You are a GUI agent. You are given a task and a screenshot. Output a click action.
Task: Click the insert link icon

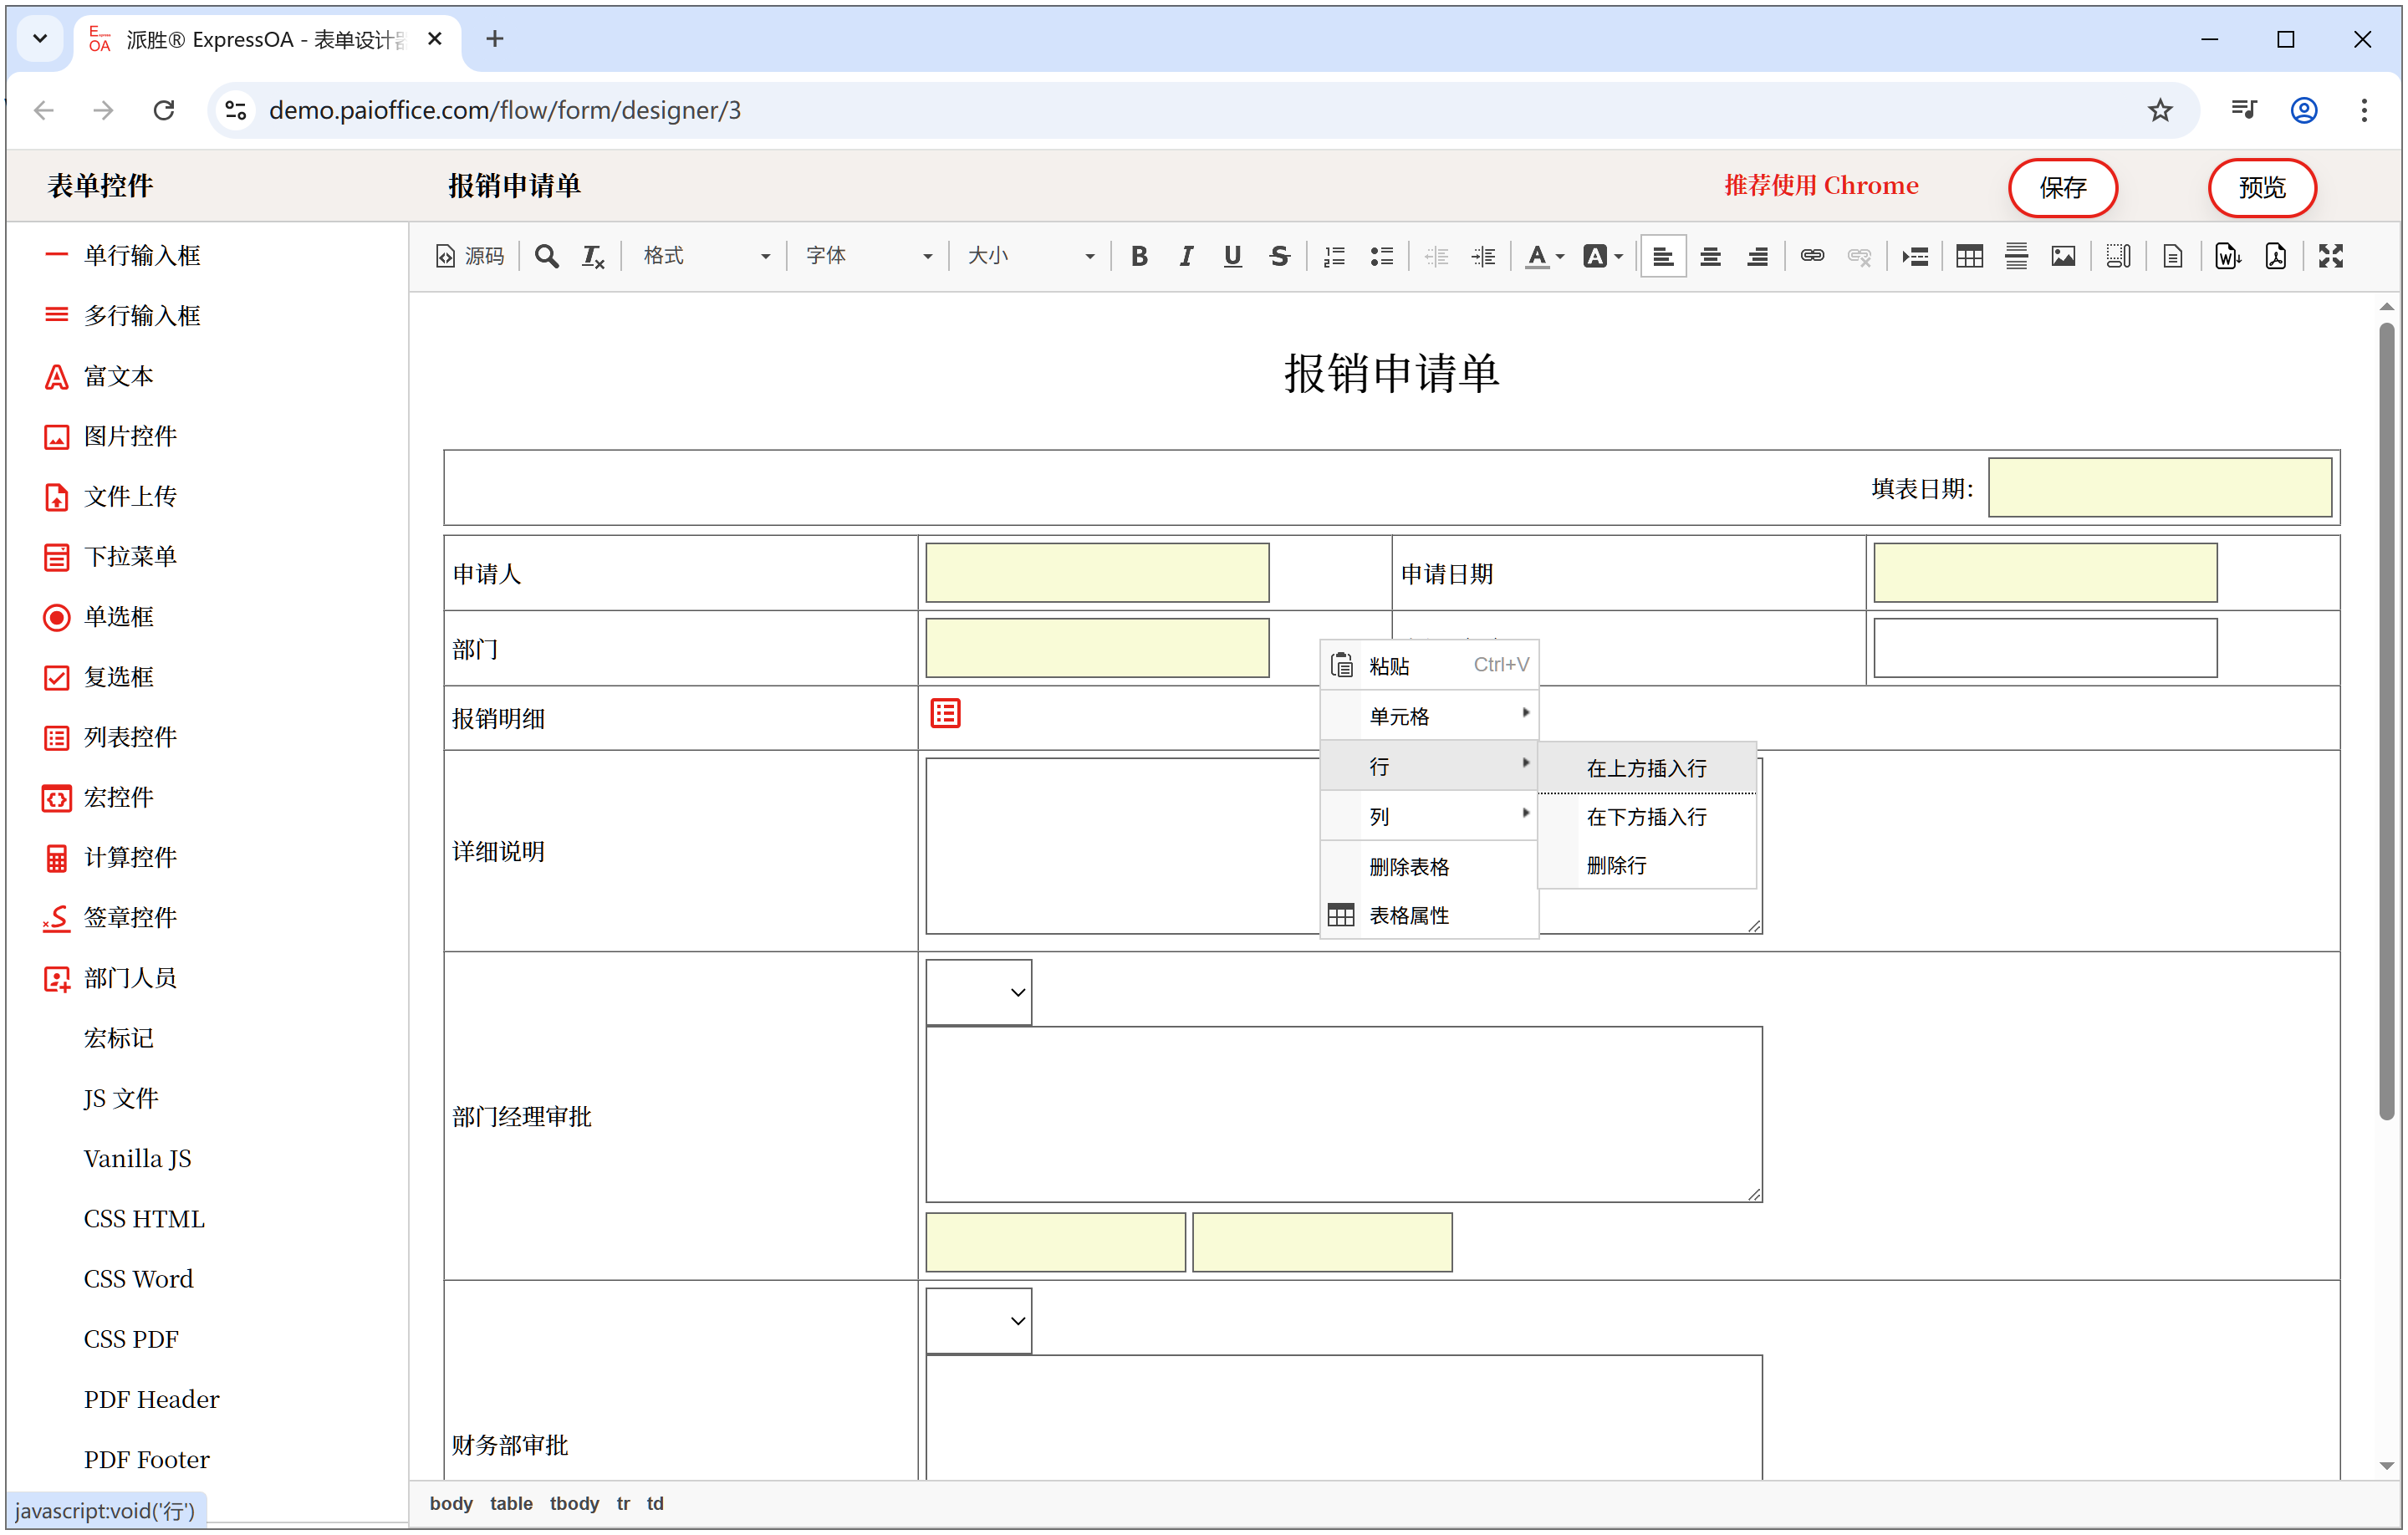pos(1812,257)
